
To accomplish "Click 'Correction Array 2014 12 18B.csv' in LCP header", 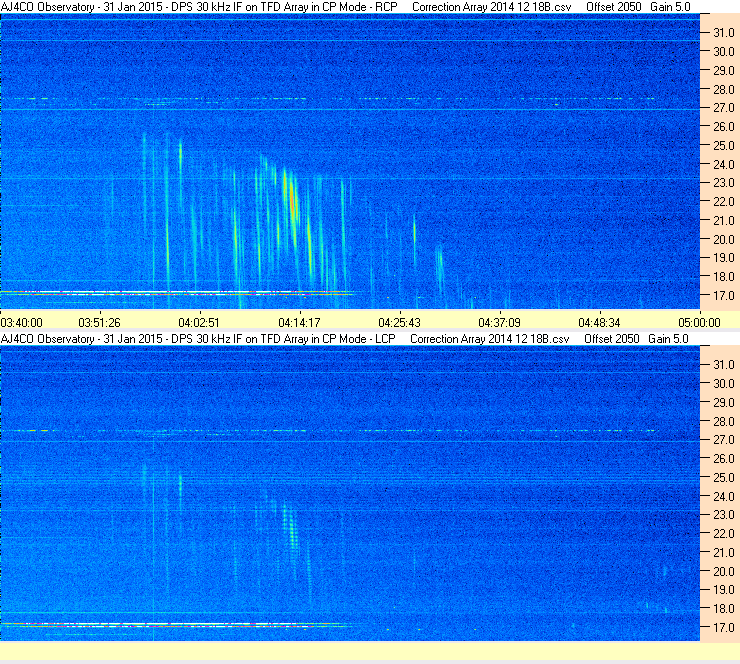I will (x=490, y=339).
